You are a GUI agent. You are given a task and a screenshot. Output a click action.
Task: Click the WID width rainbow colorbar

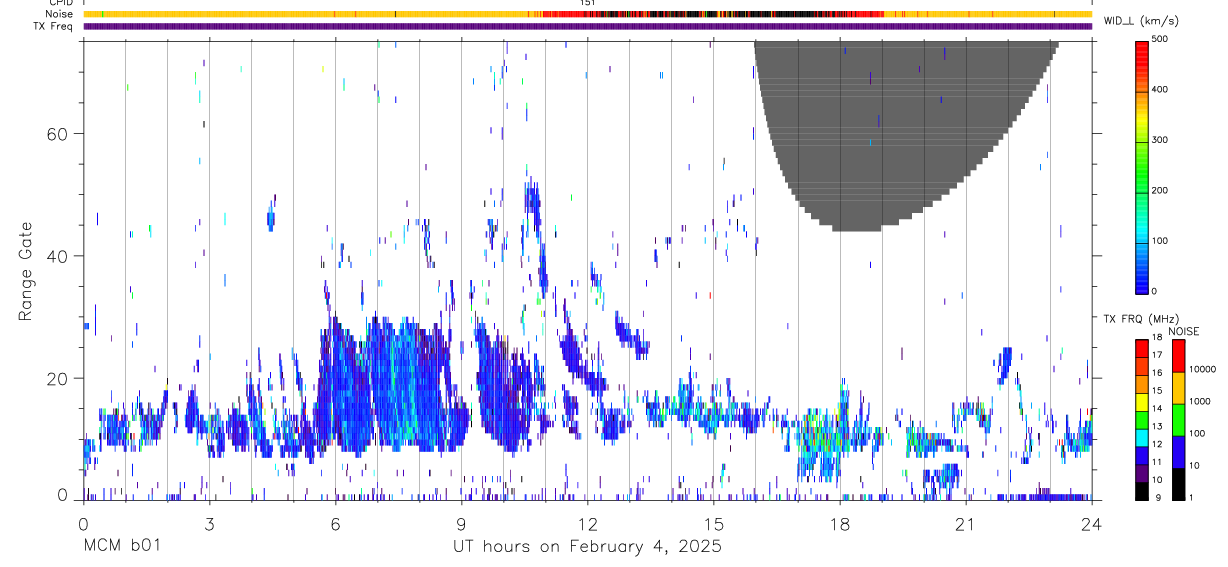1141,166
